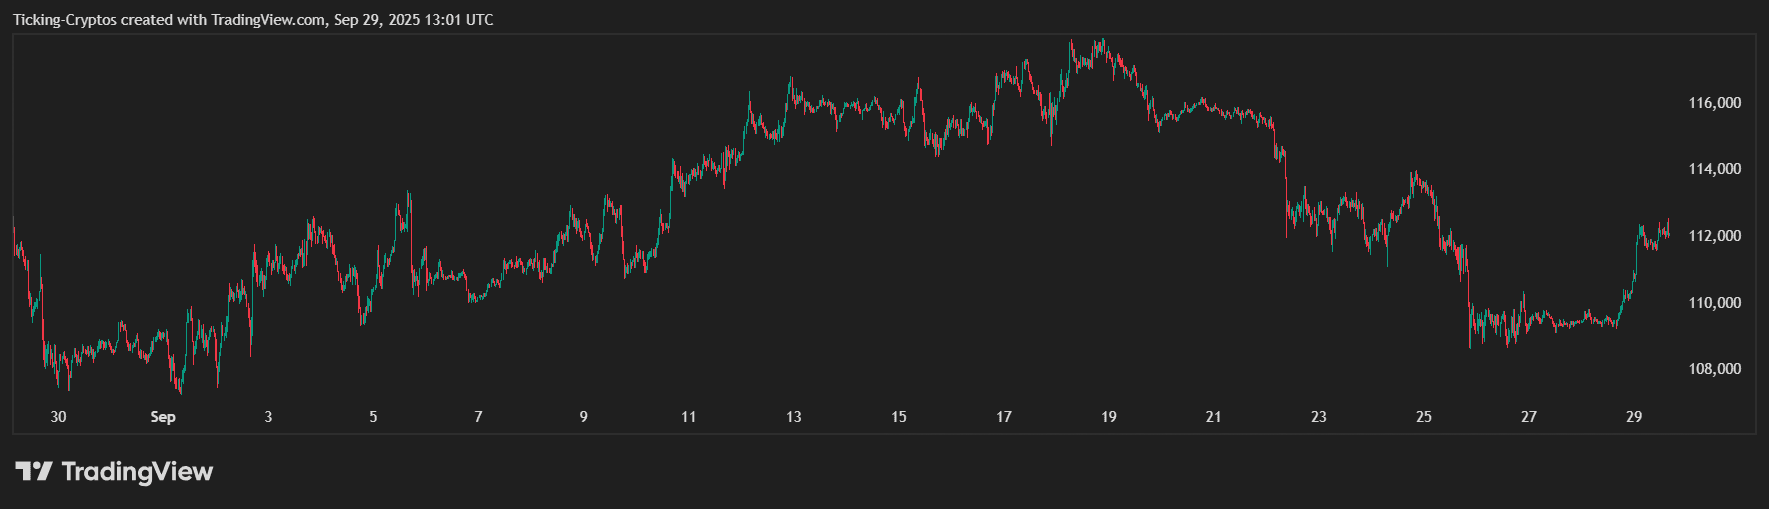Click date 13 on the time axis
The image size is (1769, 509).
coord(793,417)
